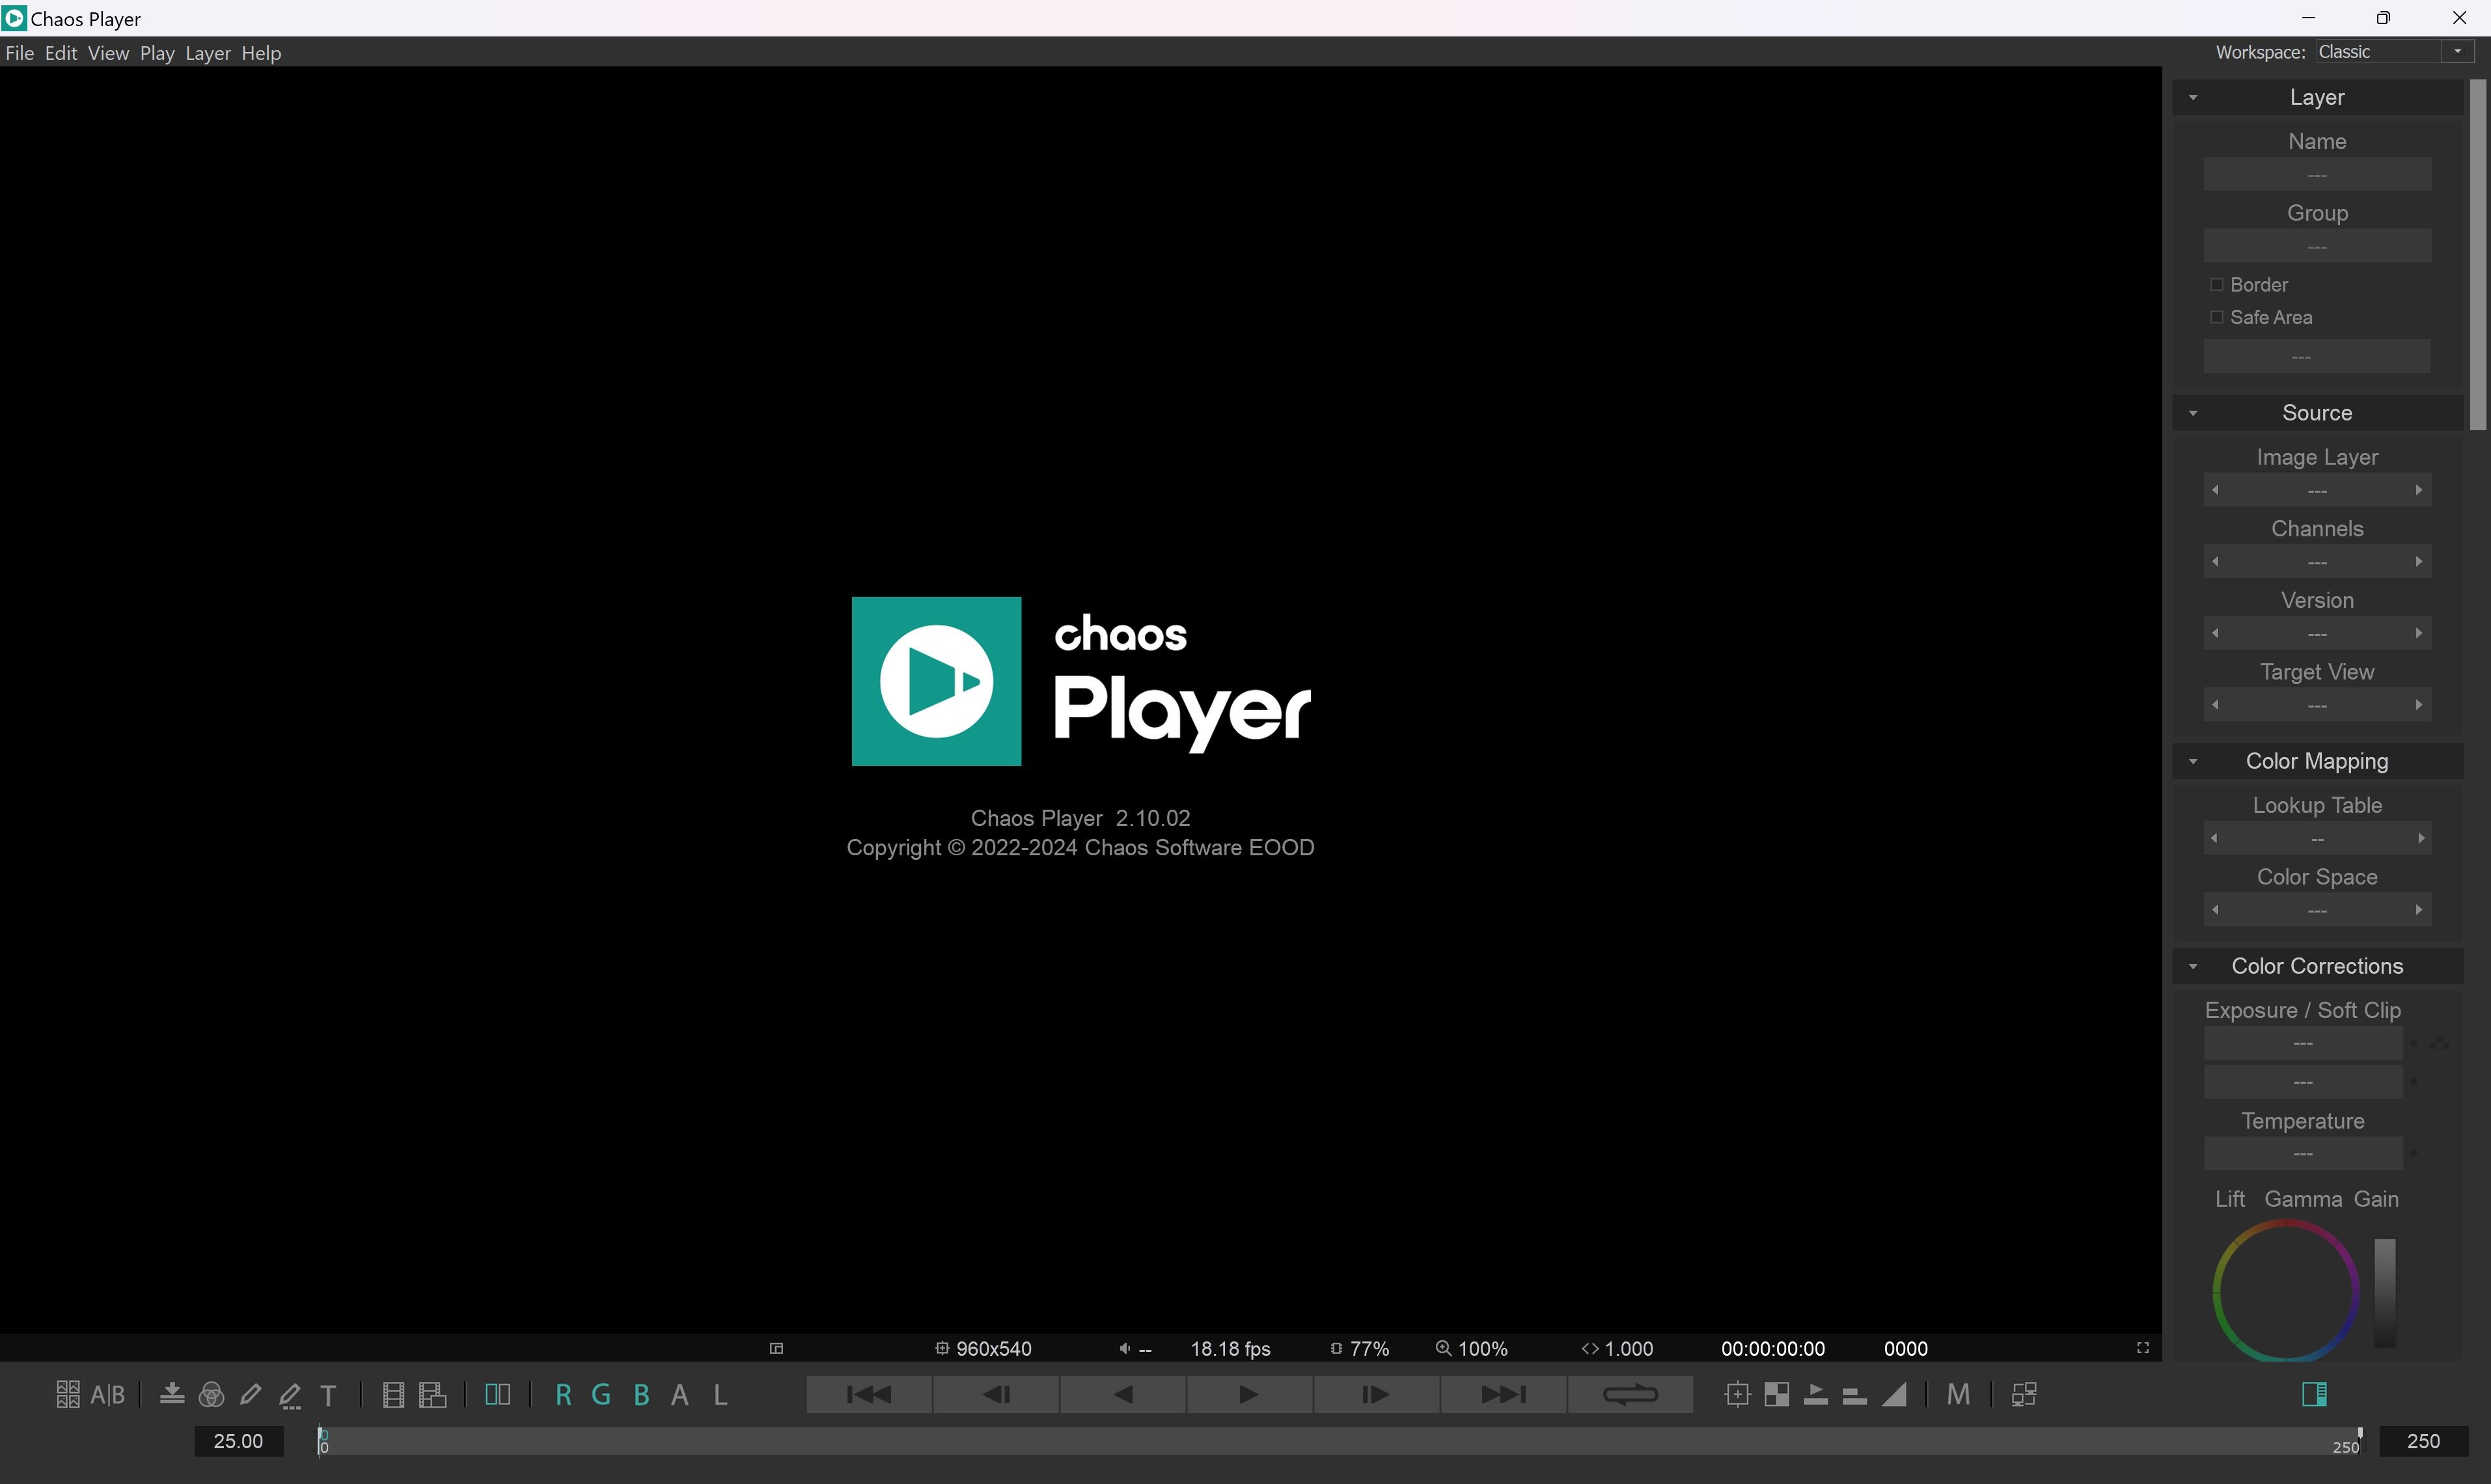2491x1484 pixels.
Task: Click the layer Name input field
Action: click(2317, 175)
